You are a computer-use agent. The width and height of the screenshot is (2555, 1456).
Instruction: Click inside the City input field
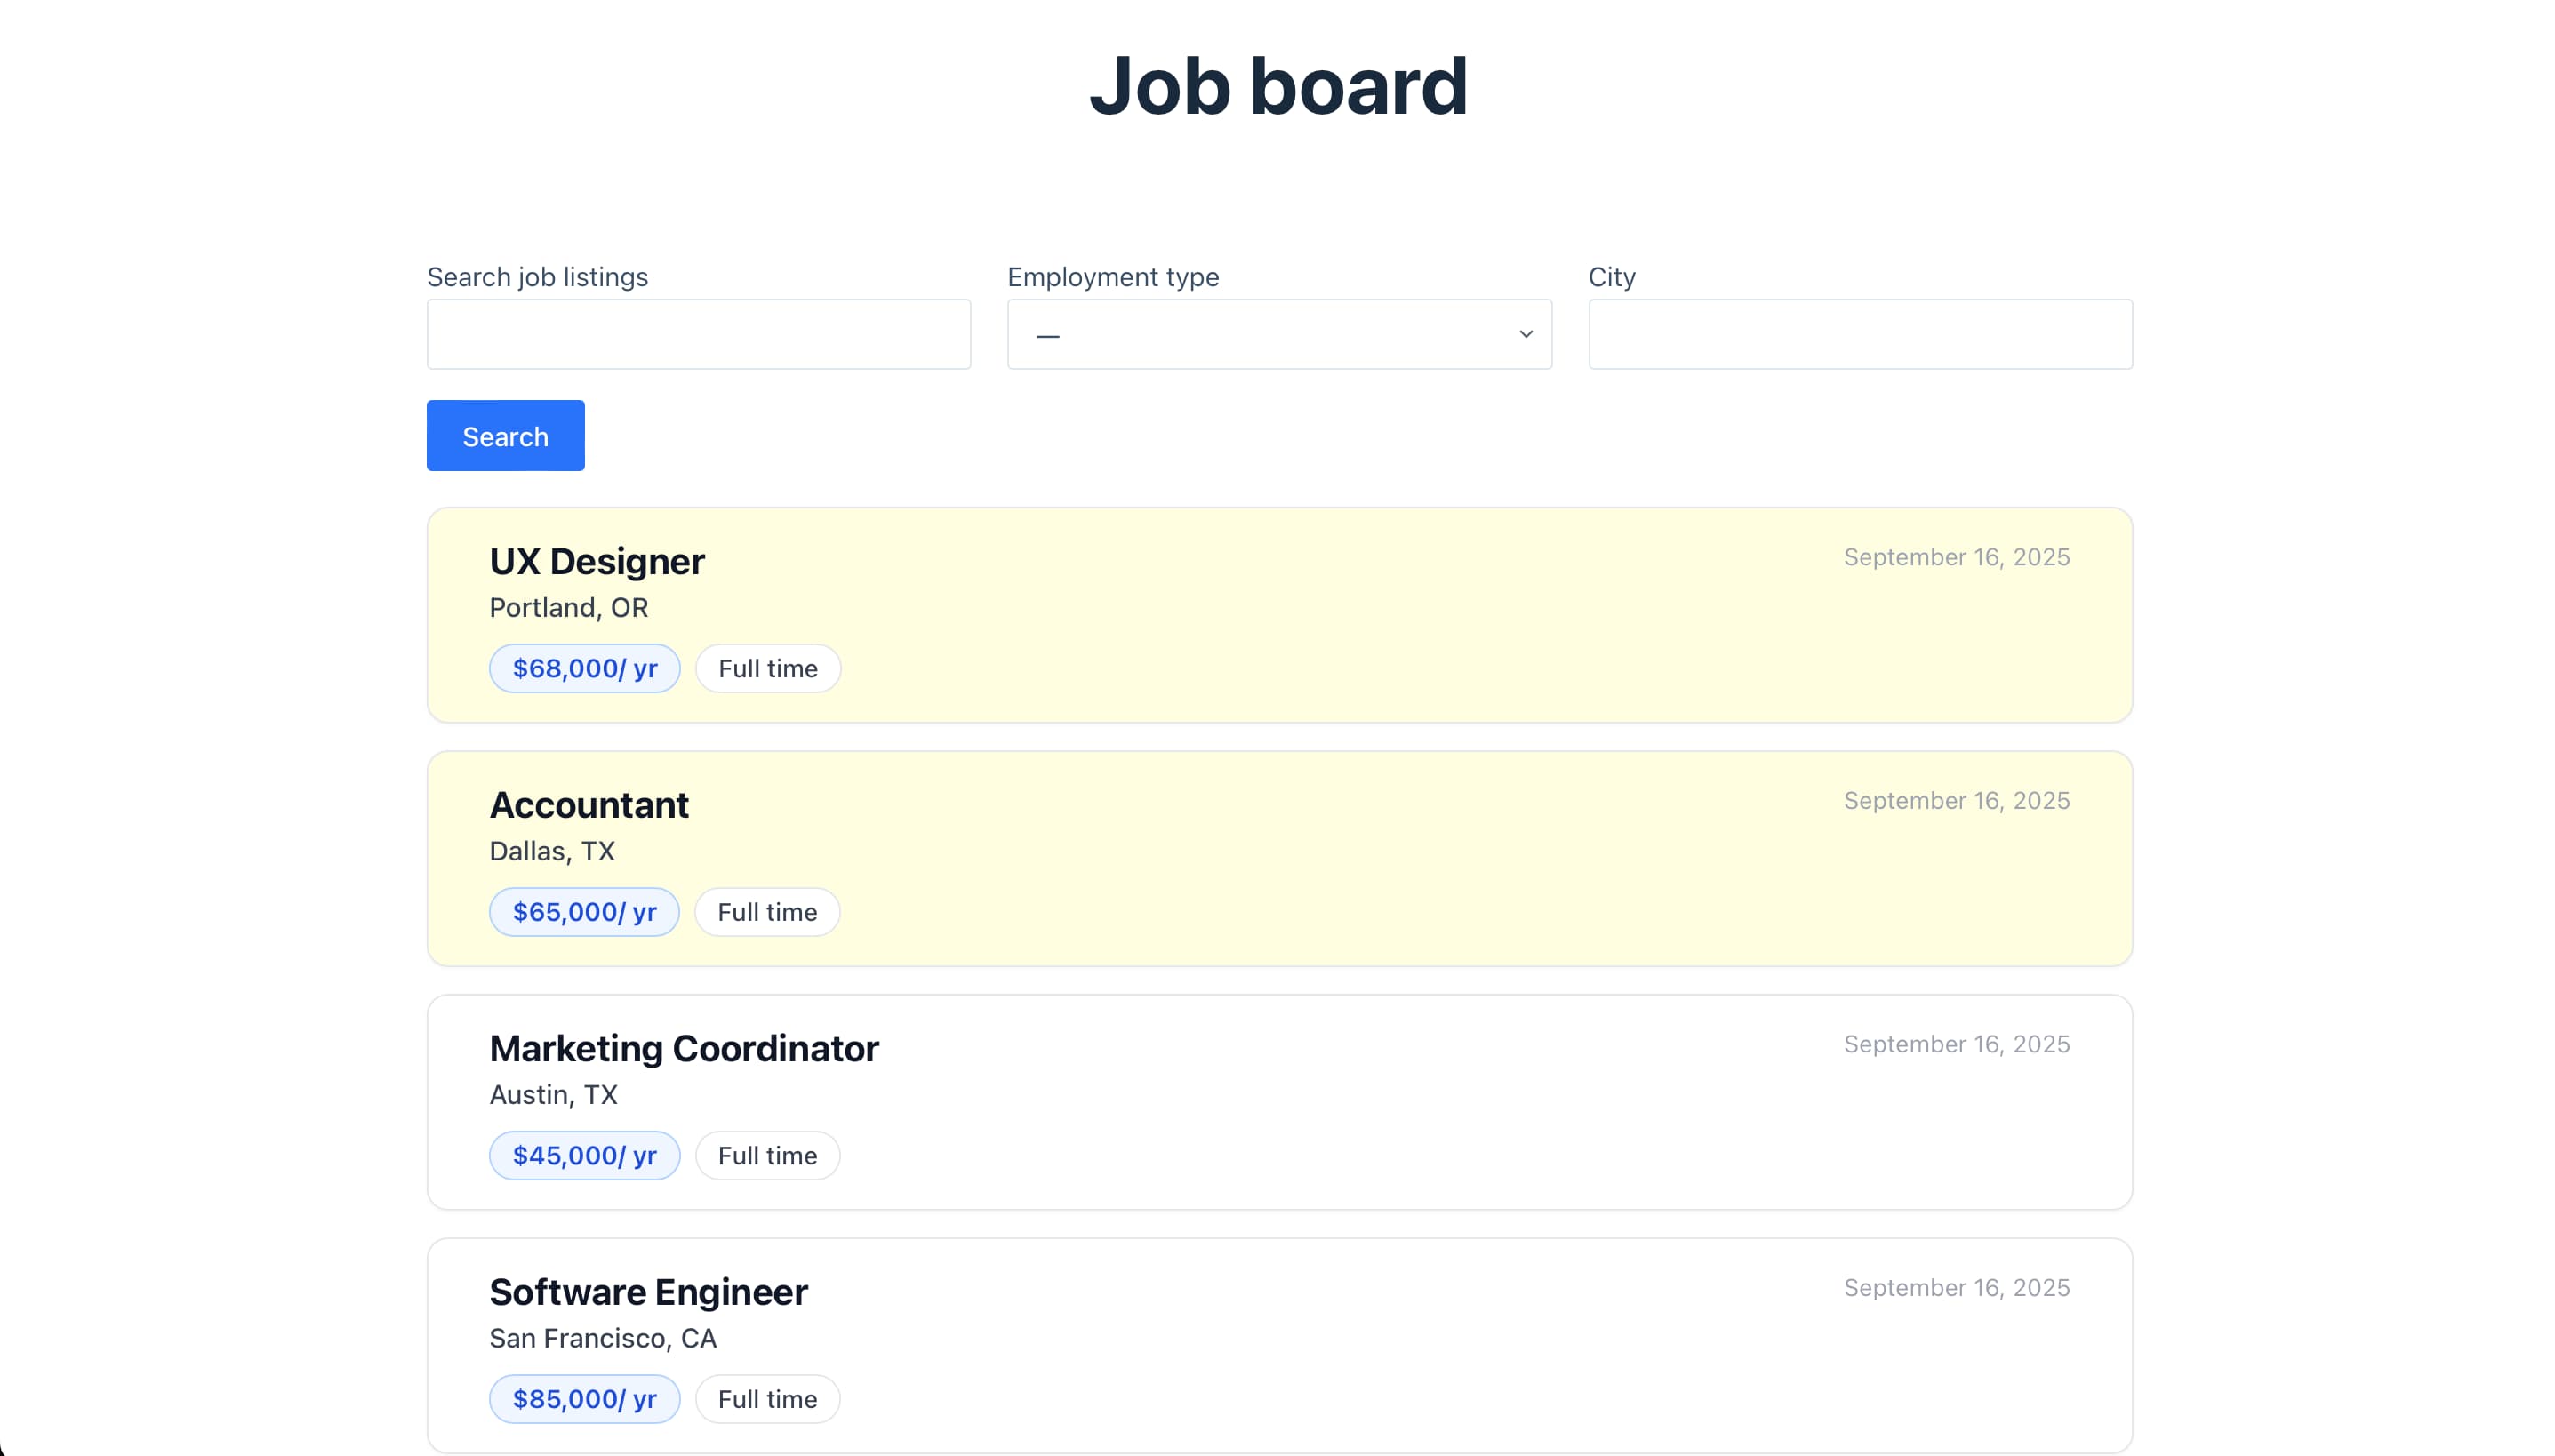(x=1858, y=334)
